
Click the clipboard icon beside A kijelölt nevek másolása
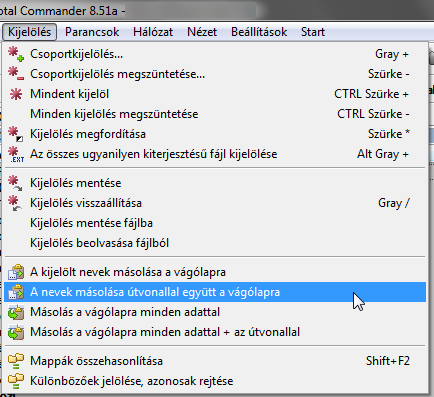(x=16, y=272)
